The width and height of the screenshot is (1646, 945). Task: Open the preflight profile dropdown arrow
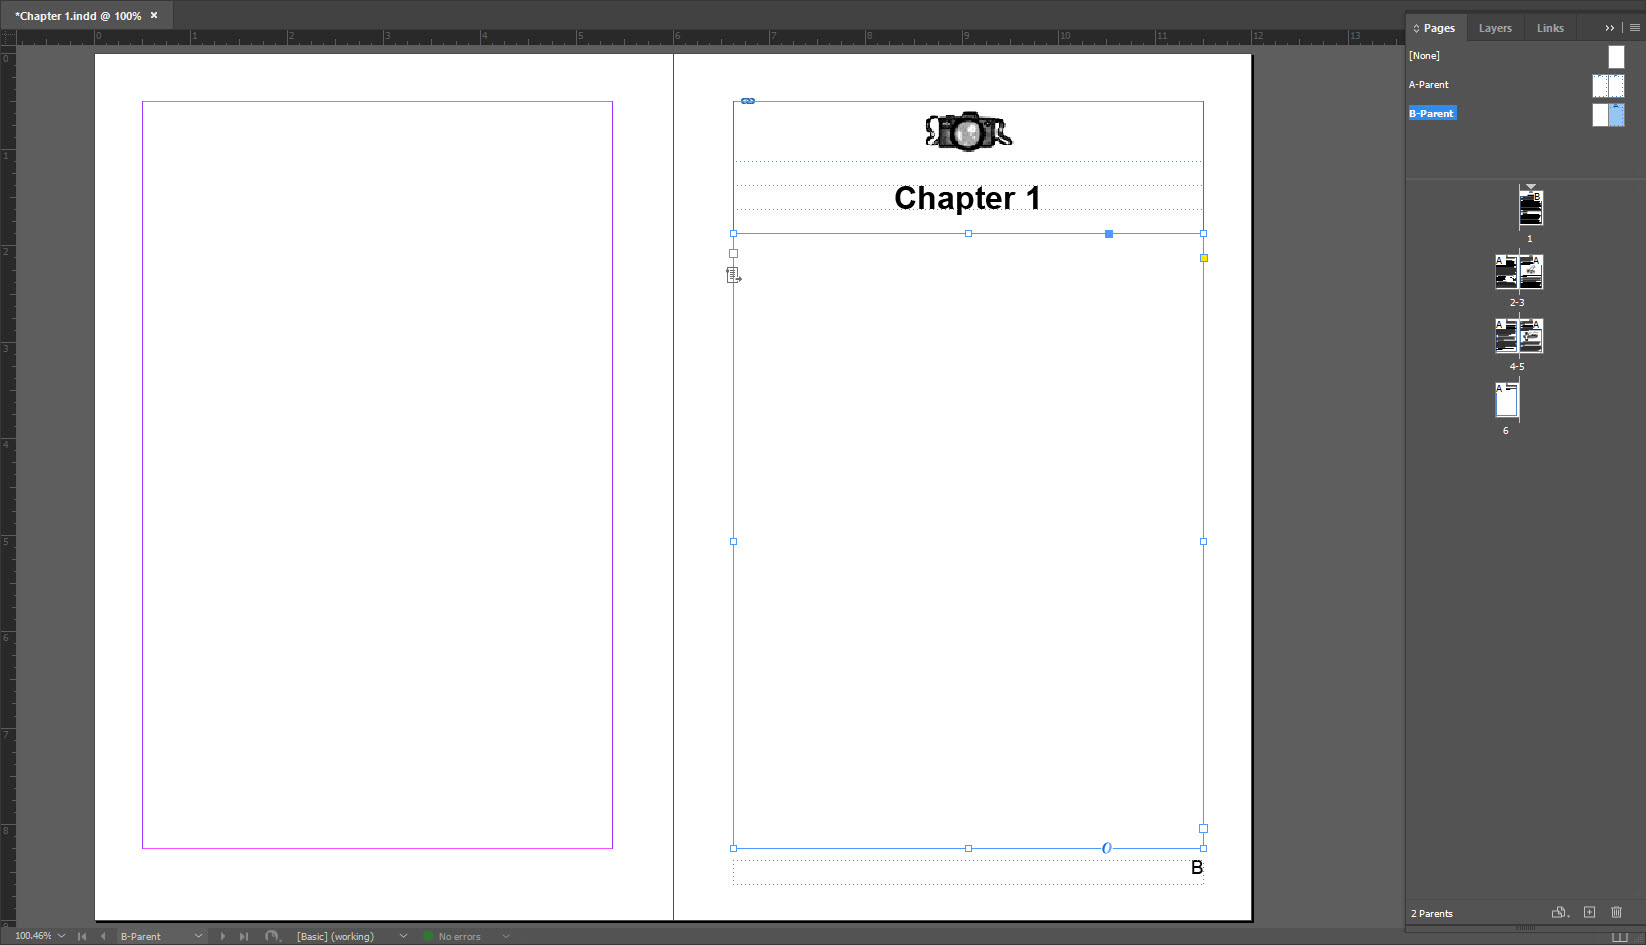click(506, 936)
